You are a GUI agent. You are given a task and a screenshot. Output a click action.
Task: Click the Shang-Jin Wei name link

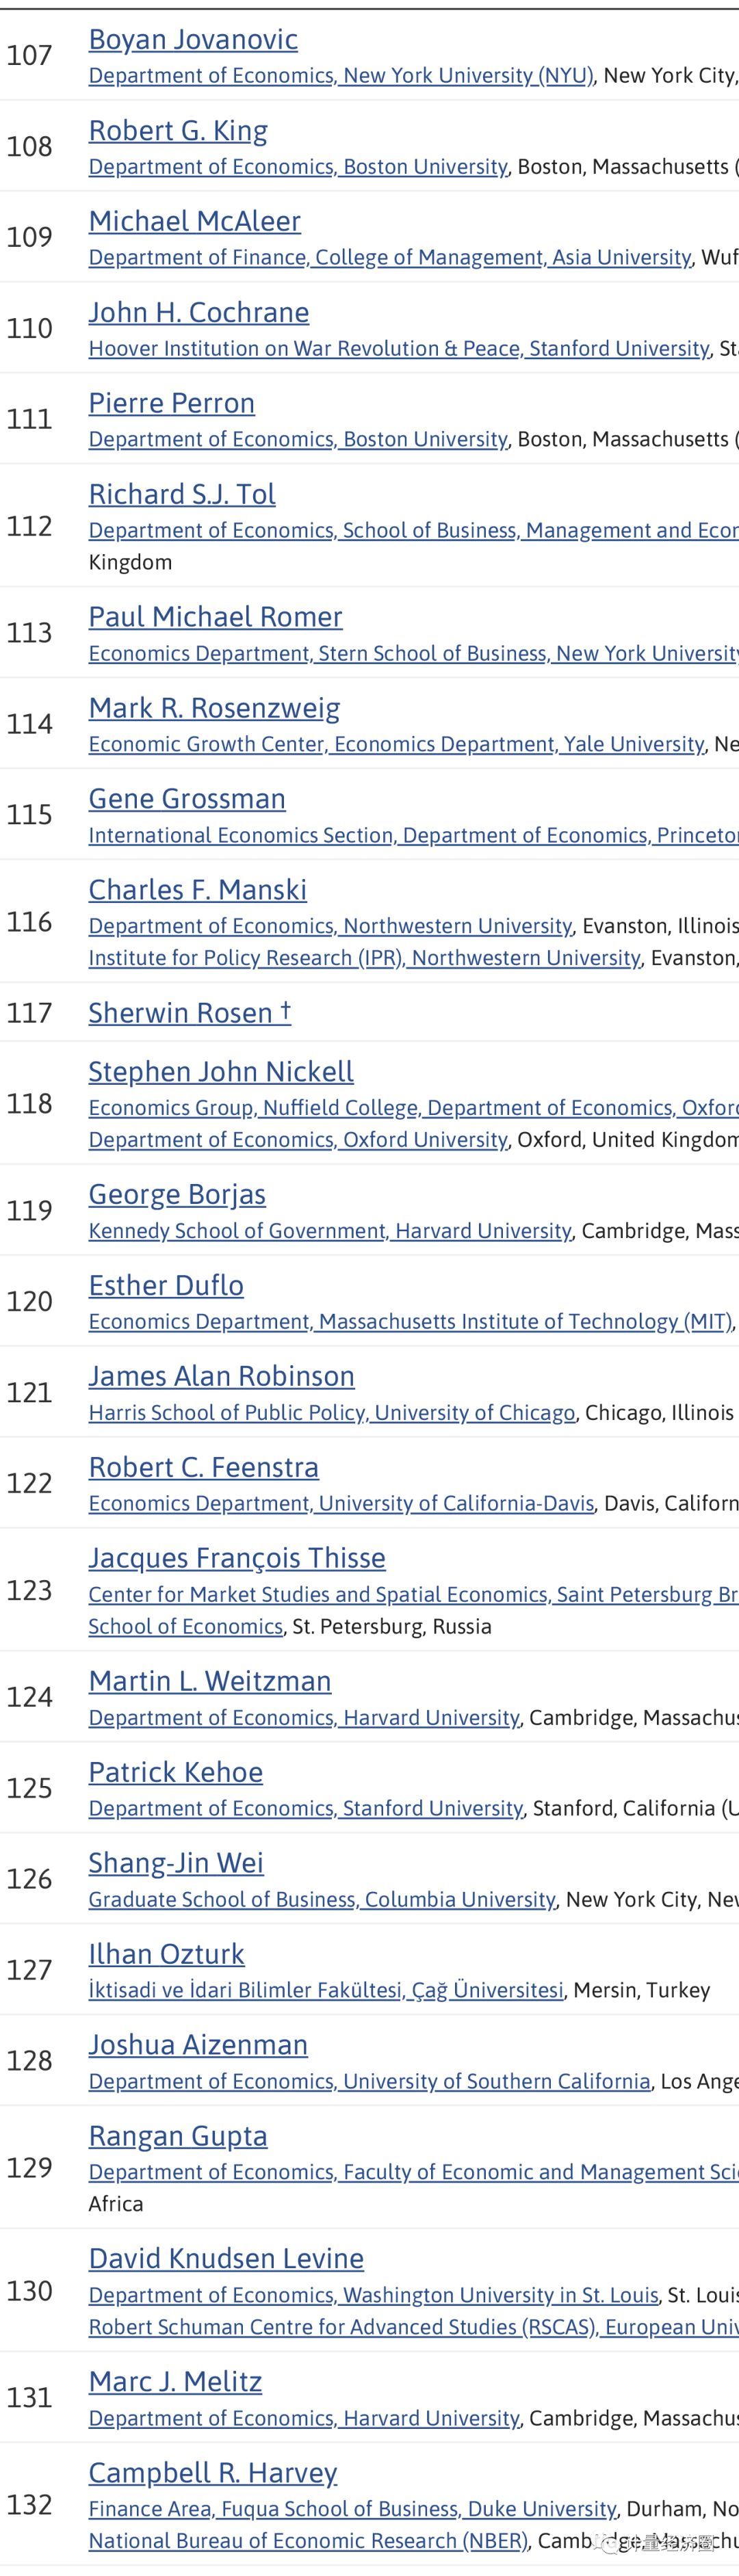(x=176, y=1863)
